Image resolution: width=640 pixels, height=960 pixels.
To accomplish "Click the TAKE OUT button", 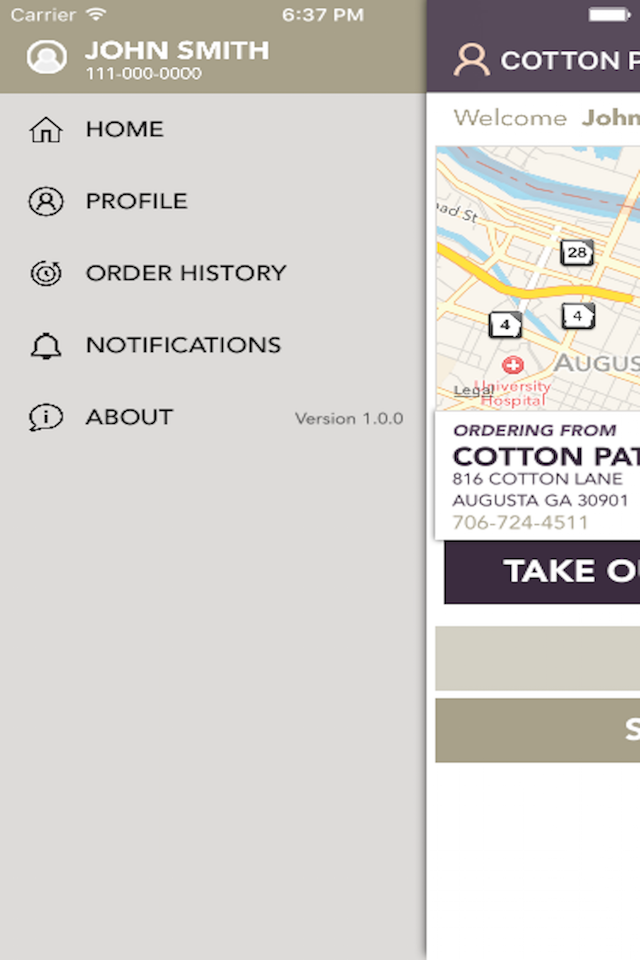I will pyautogui.click(x=542, y=572).
